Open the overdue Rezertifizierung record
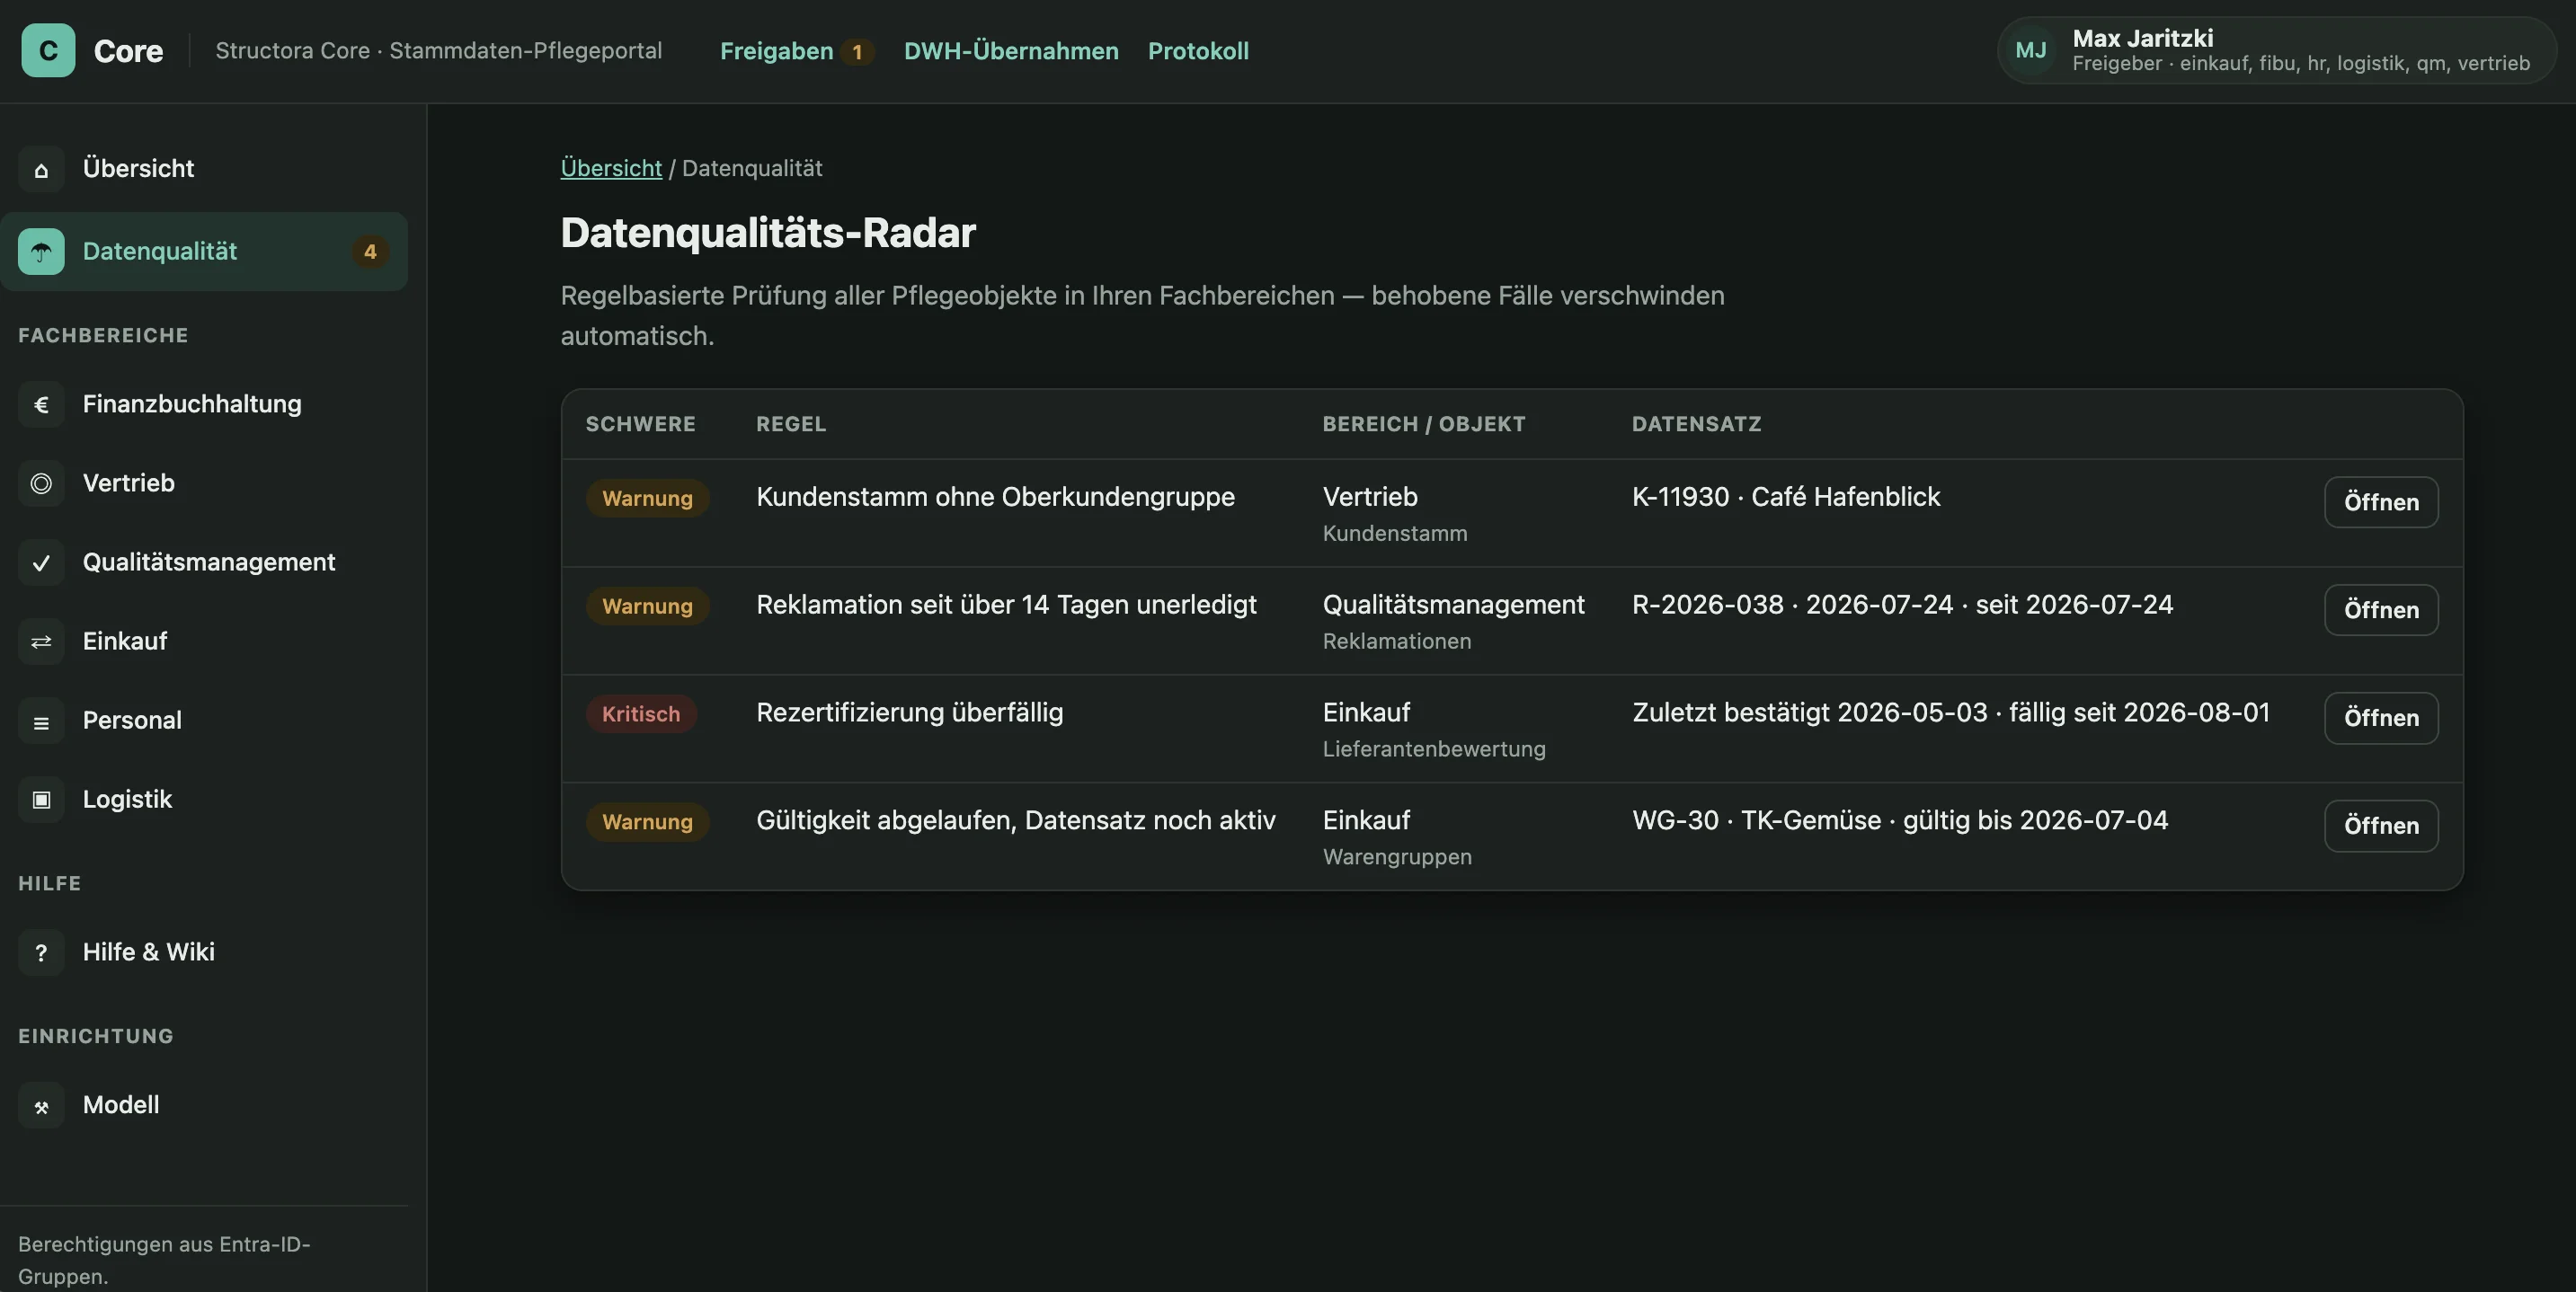The width and height of the screenshot is (2576, 1292). click(2381, 718)
